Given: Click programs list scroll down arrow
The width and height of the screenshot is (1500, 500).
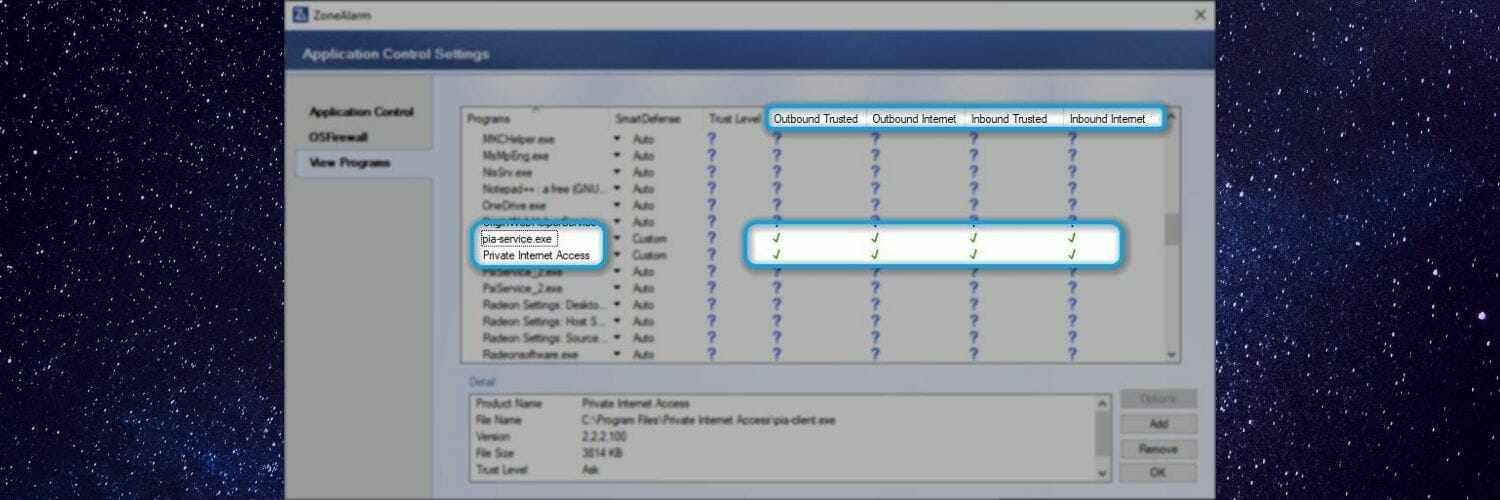Looking at the screenshot, I should coord(1172,354).
